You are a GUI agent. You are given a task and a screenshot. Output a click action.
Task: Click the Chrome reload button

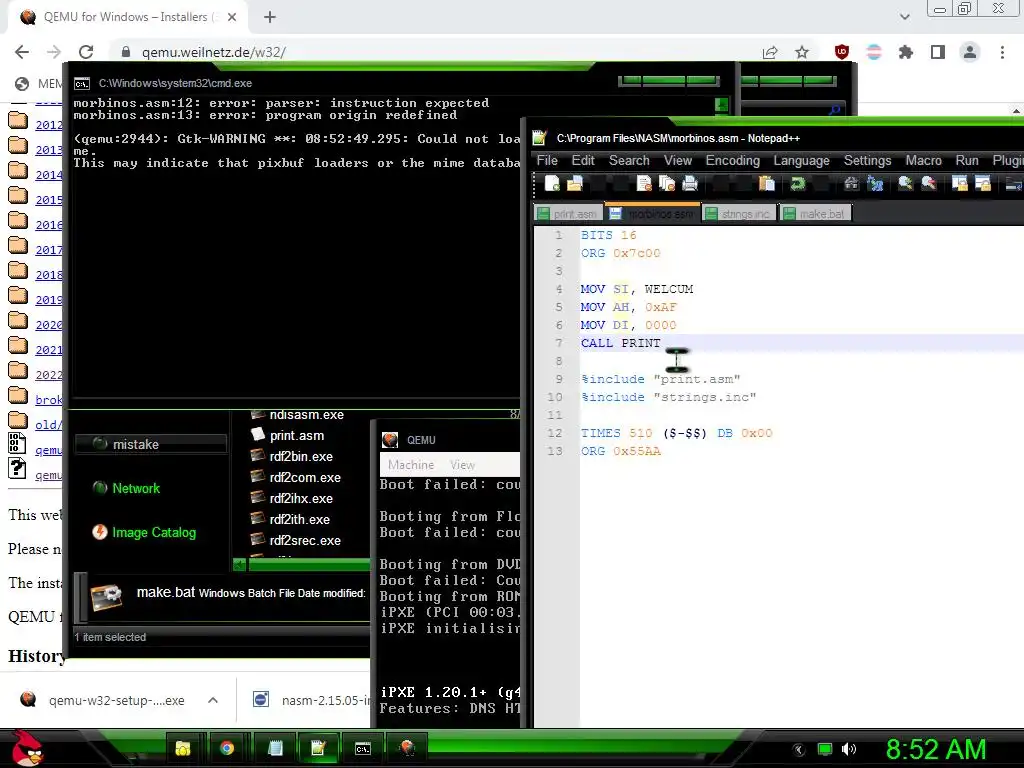tap(86, 52)
